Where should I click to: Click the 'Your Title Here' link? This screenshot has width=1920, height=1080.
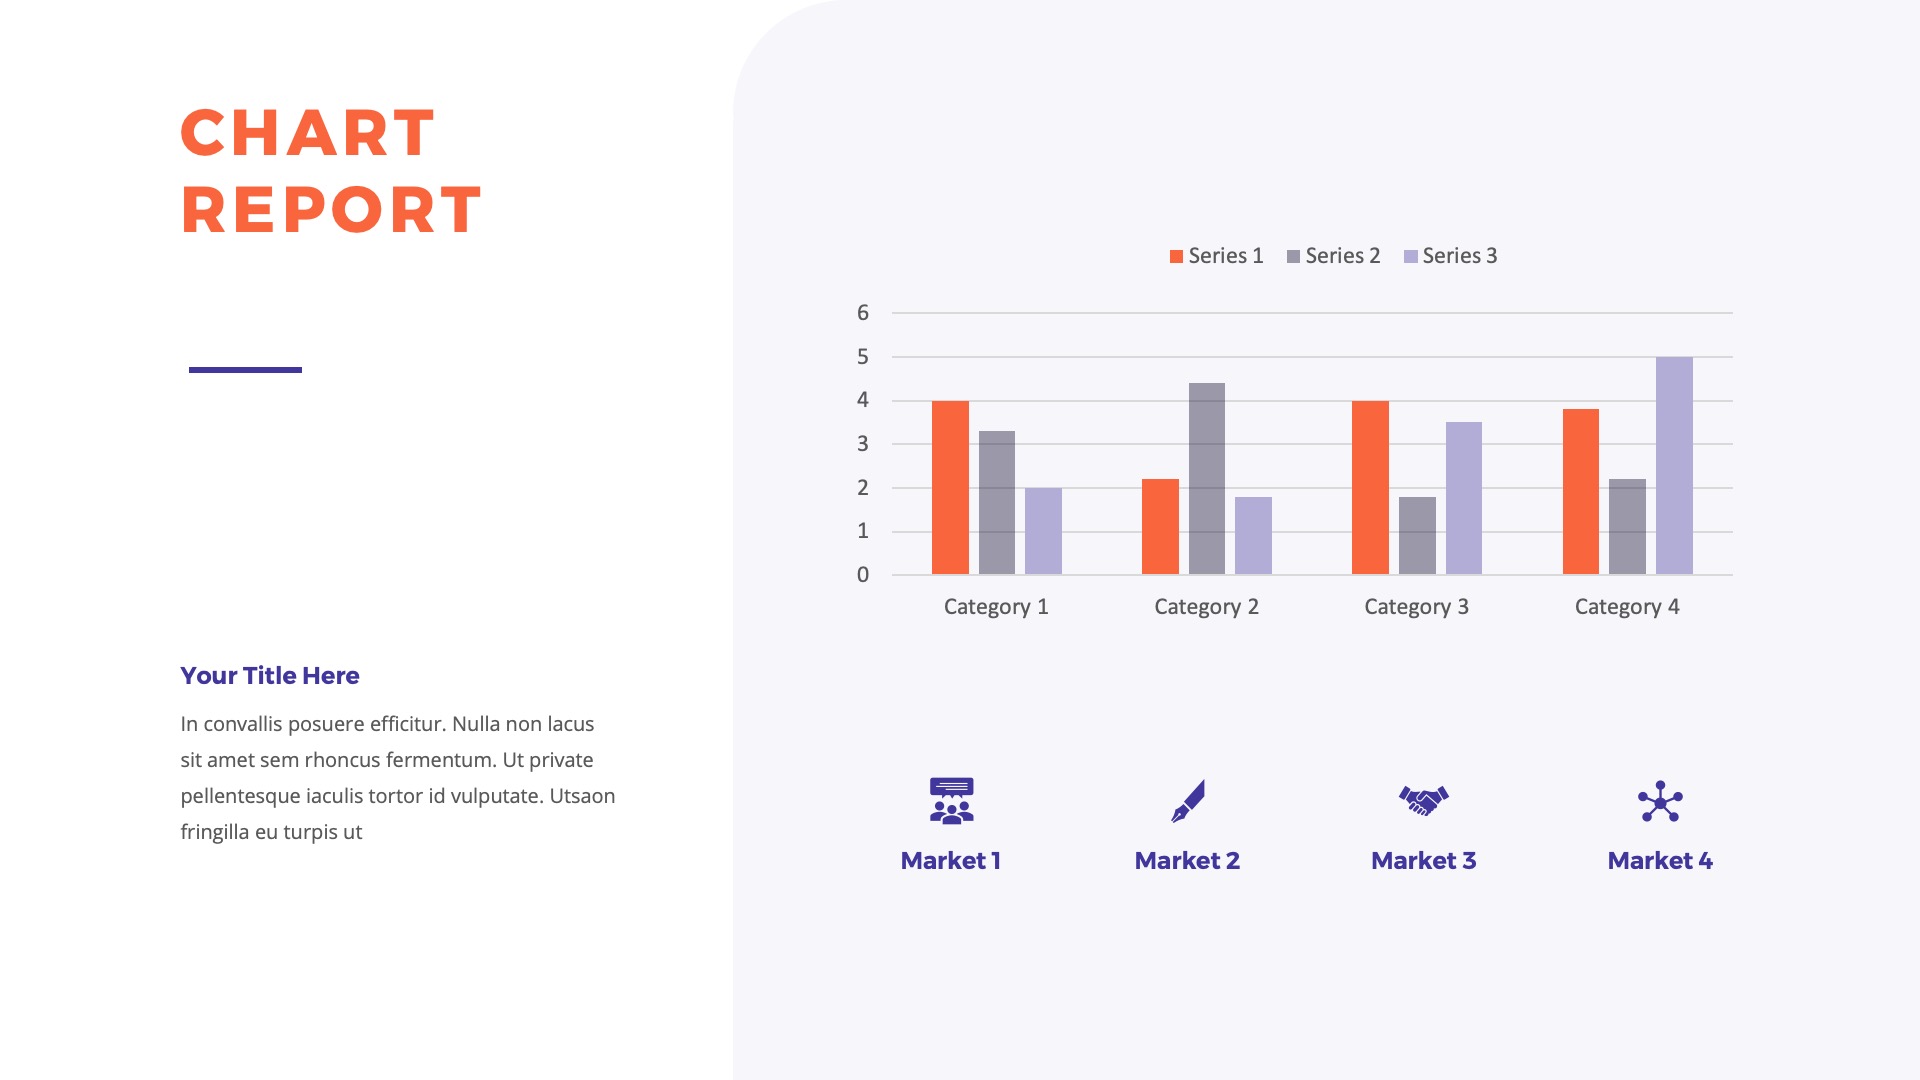click(269, 675)
